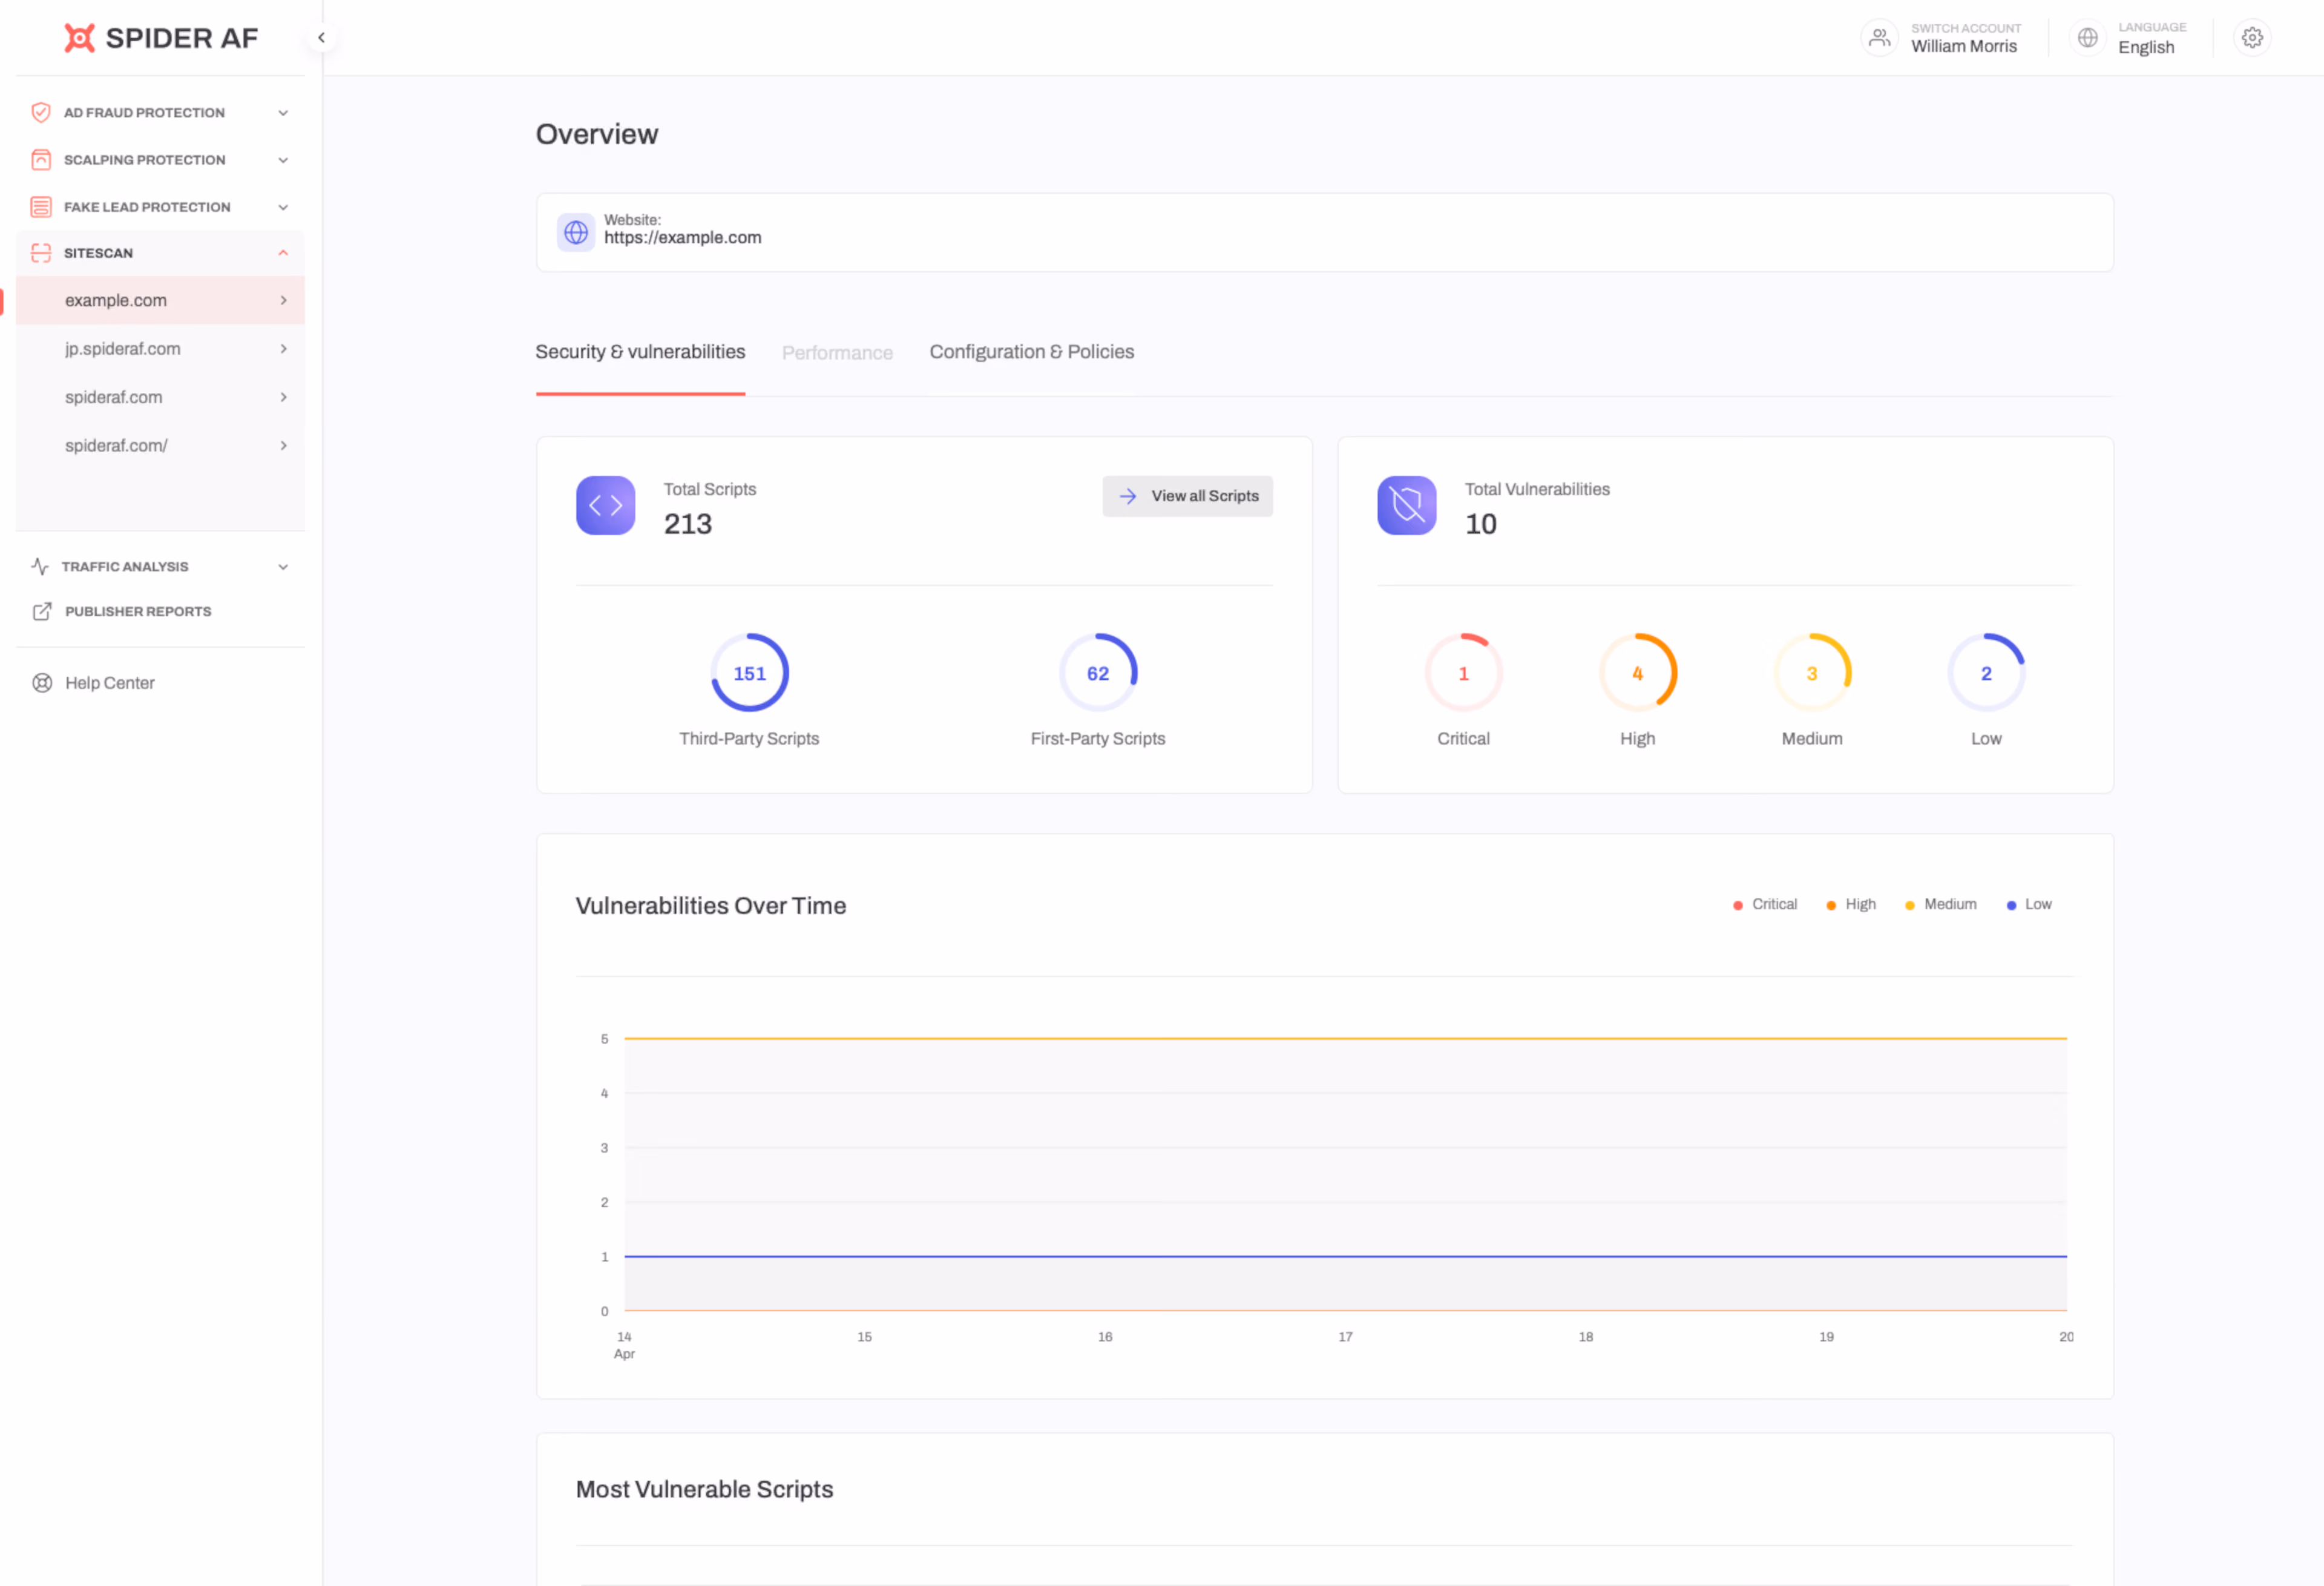
Task: Click the Fake Lead Protection icon
Action: tap(41, 207)
